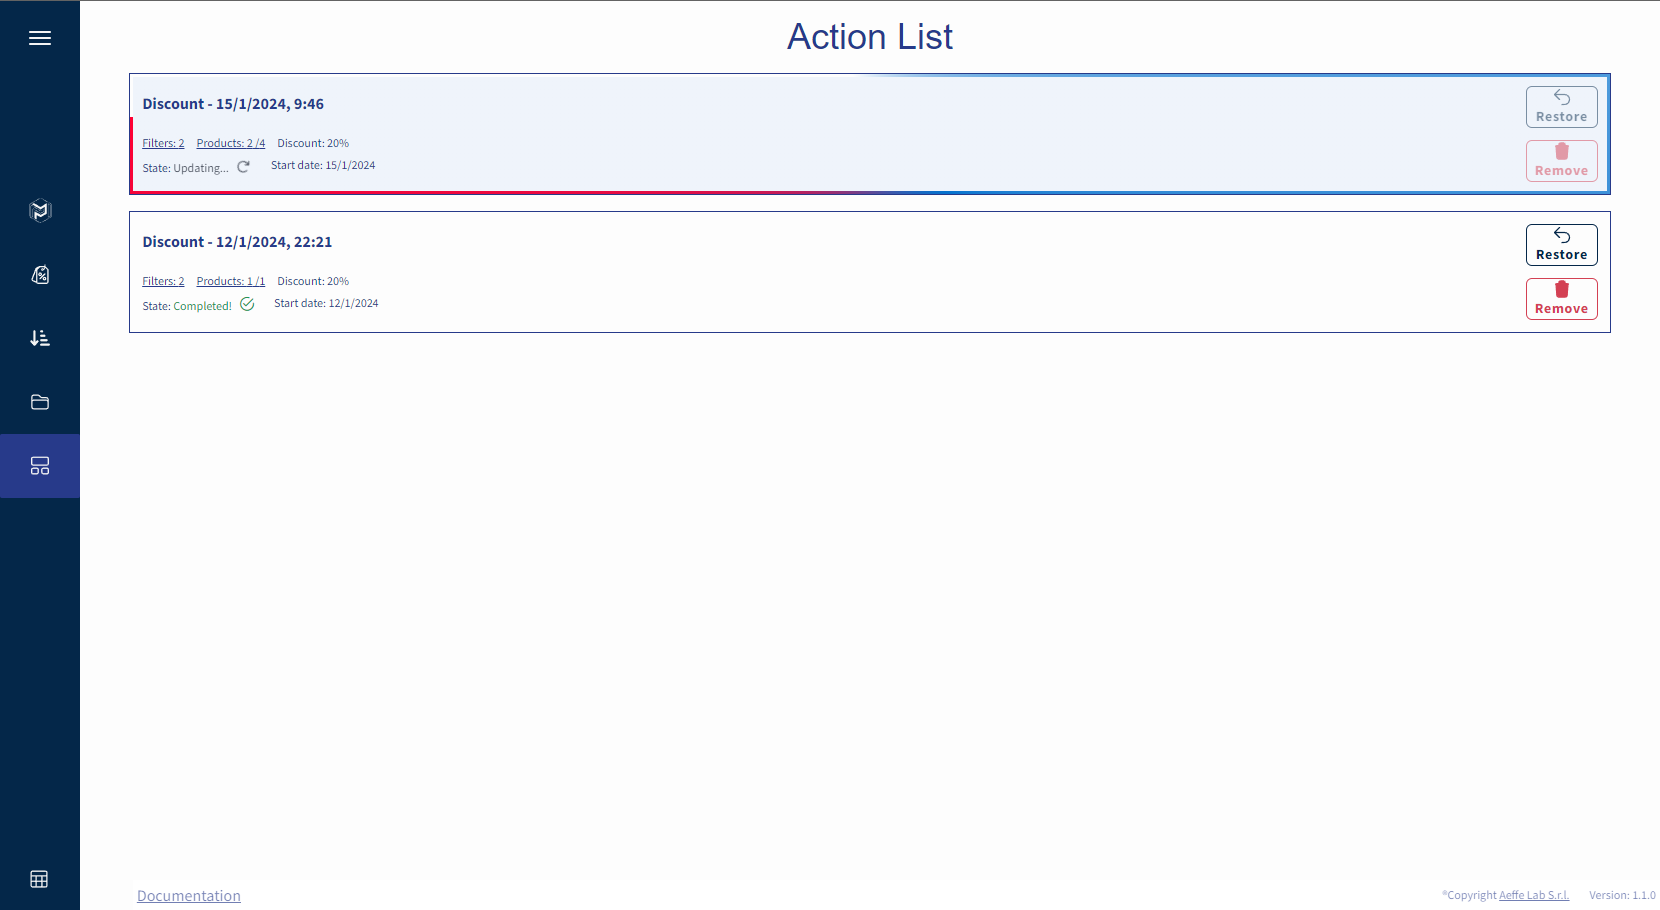The image size is (1660, 910).
Task: Click the refresh icon beside Updating state
Action: [x=243, y=167]
